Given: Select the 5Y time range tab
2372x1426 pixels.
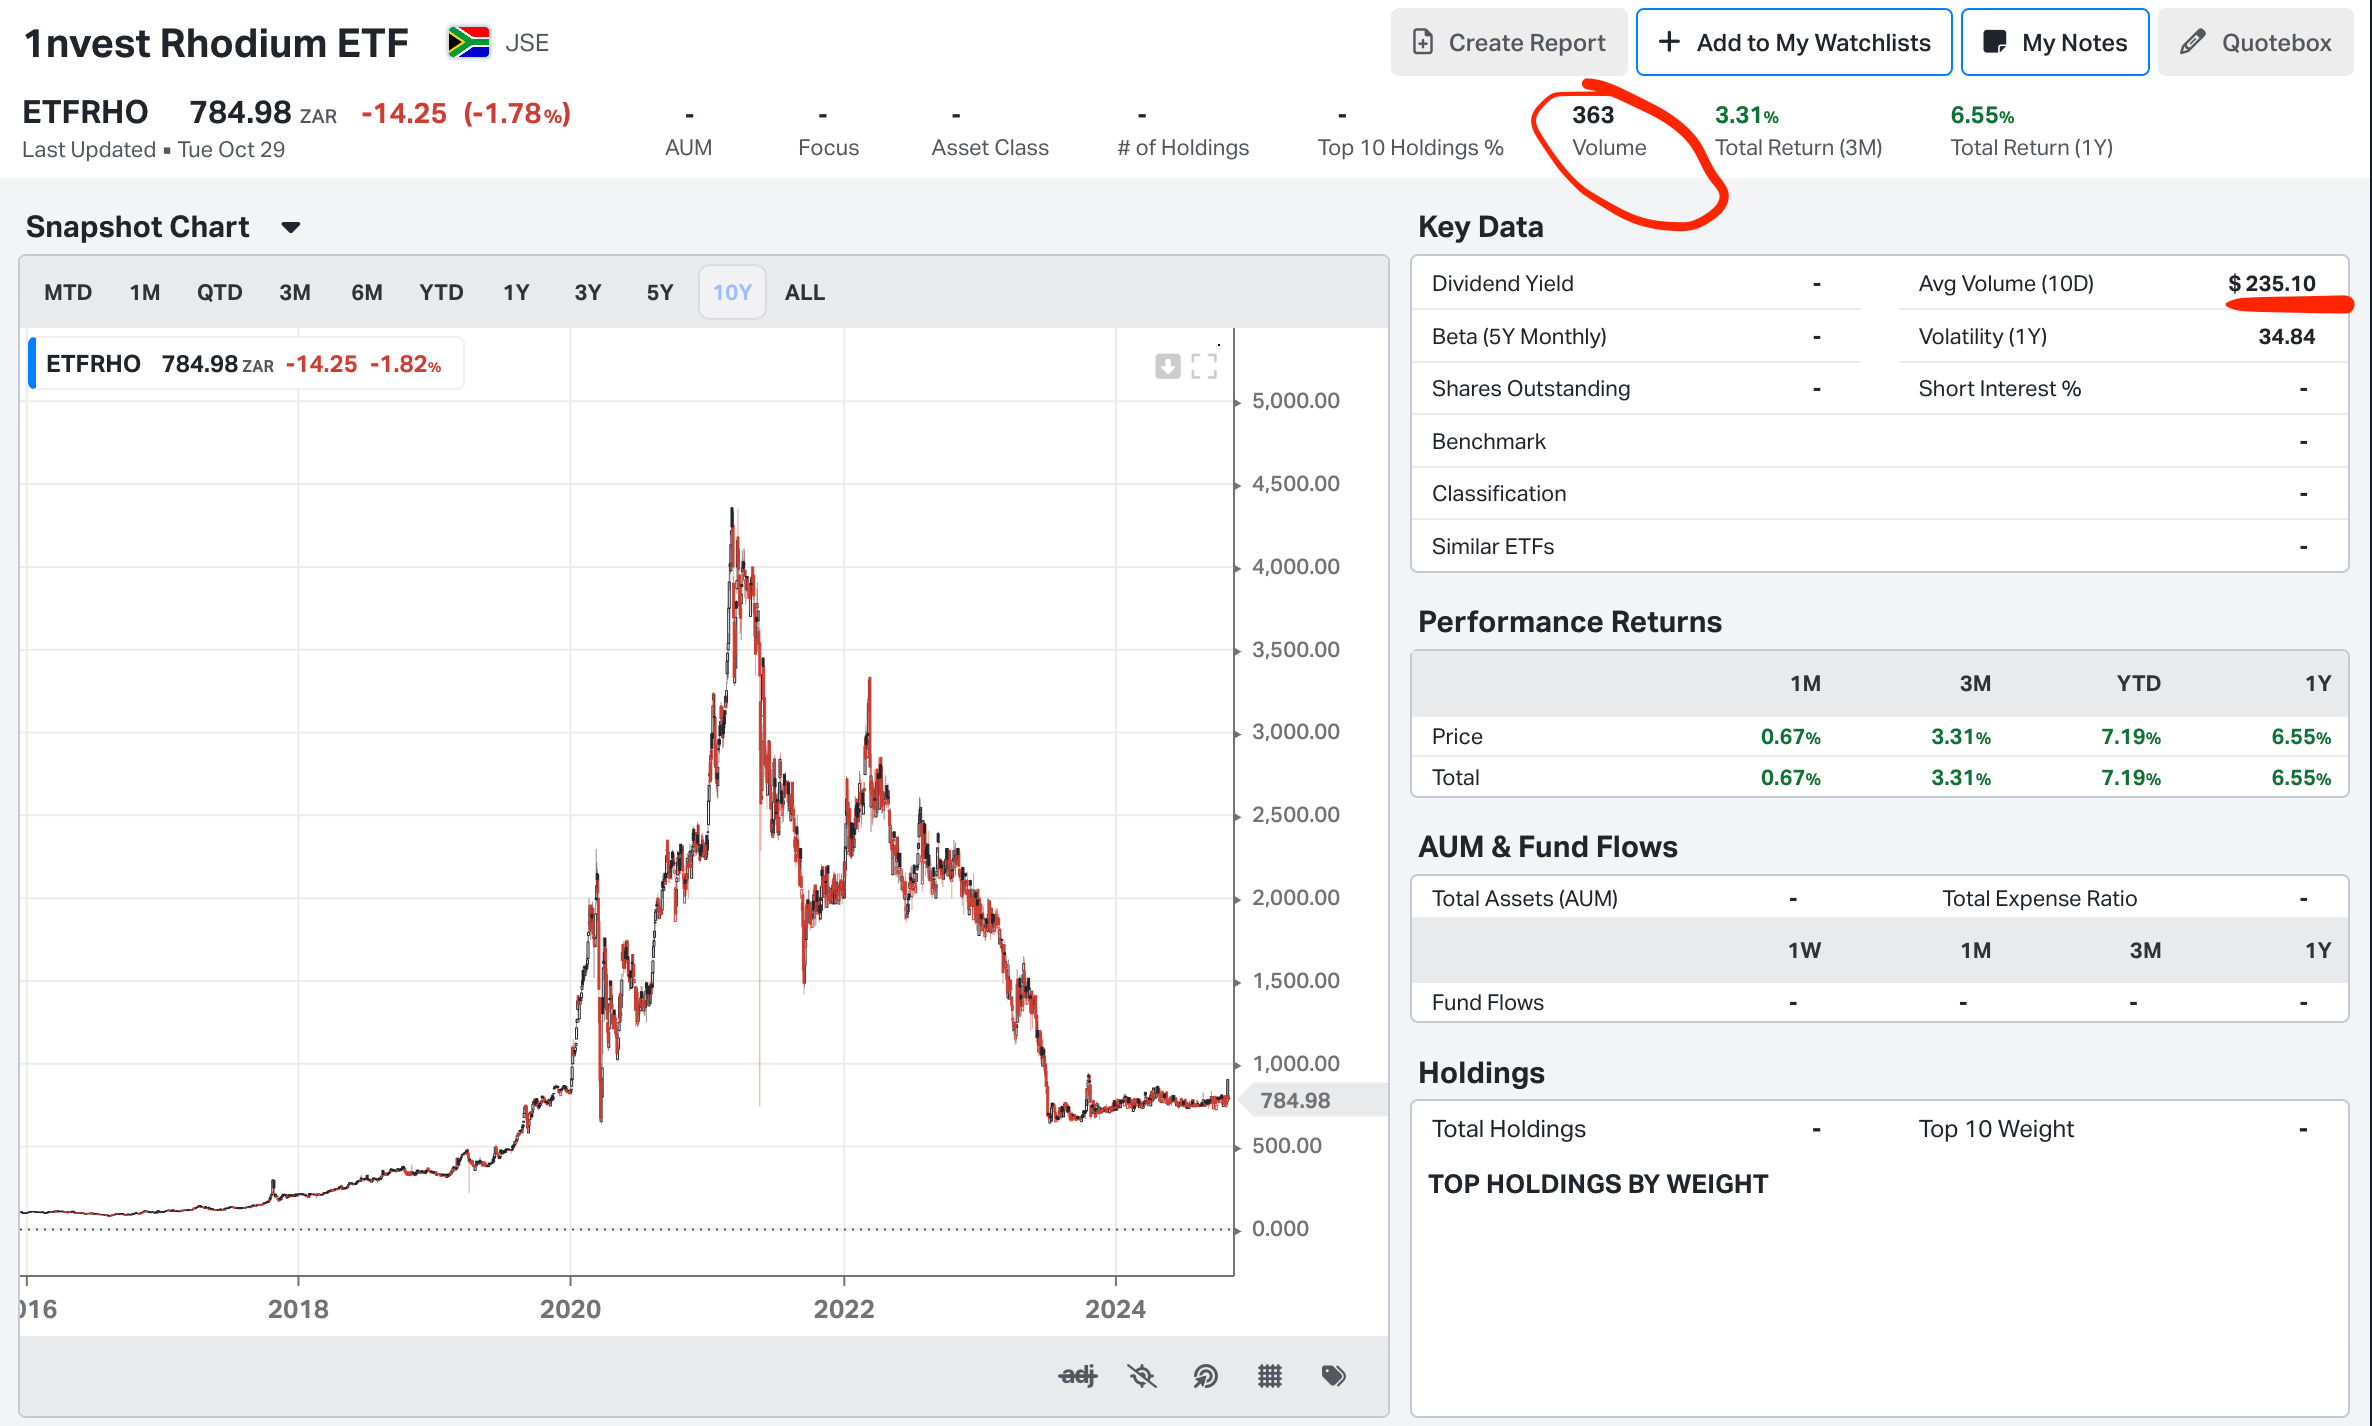Looking at the screenshot, I should (x=659, y=292).
